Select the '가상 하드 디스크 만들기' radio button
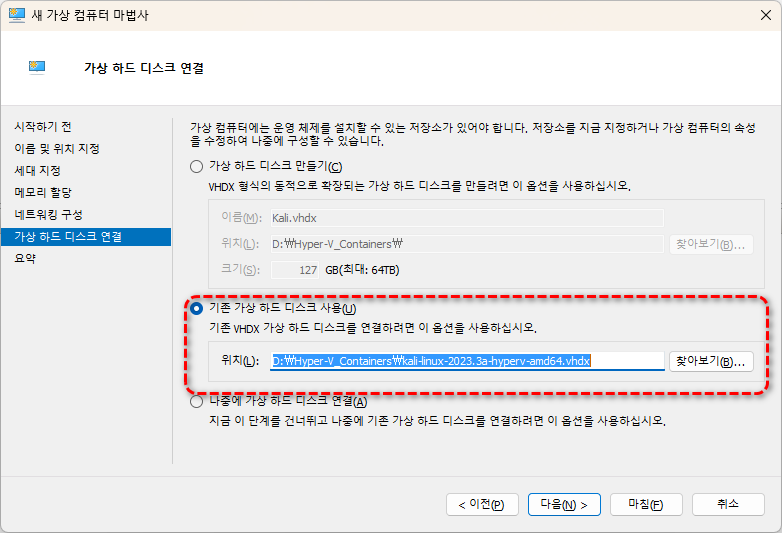The width and height of the screenshot is (782, 533). [x=196, y=167]
